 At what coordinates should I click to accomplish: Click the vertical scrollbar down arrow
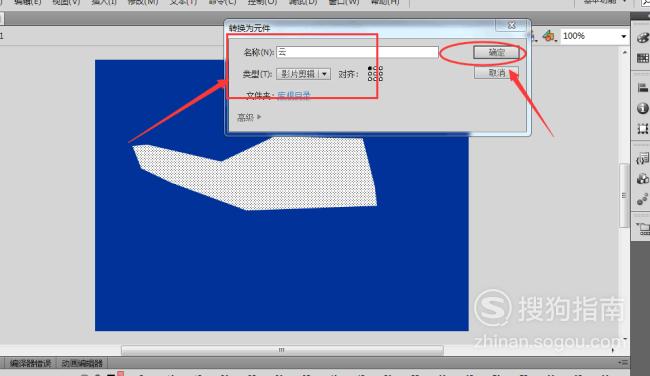[625, 339]
